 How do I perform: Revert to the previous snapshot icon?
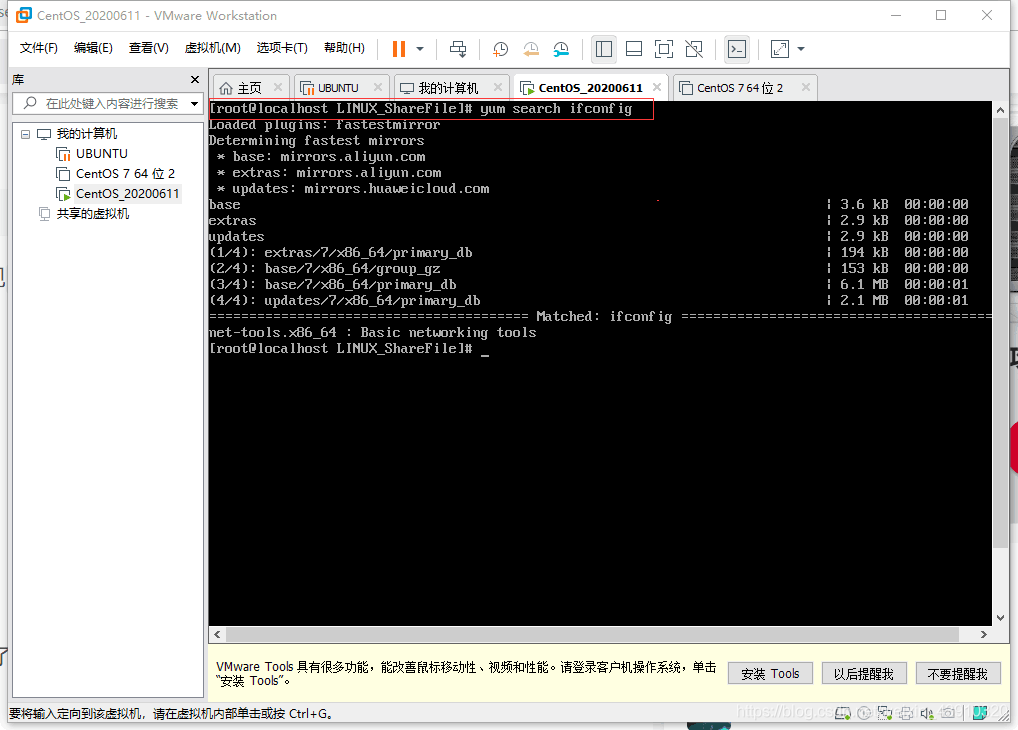pos(530,49)
